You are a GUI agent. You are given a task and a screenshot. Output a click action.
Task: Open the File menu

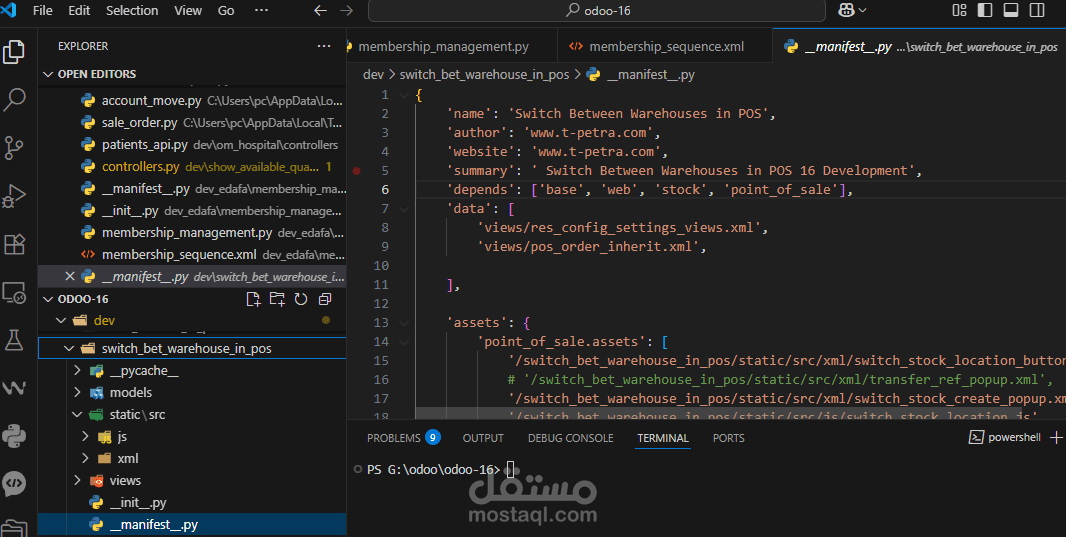pos(42,10)
